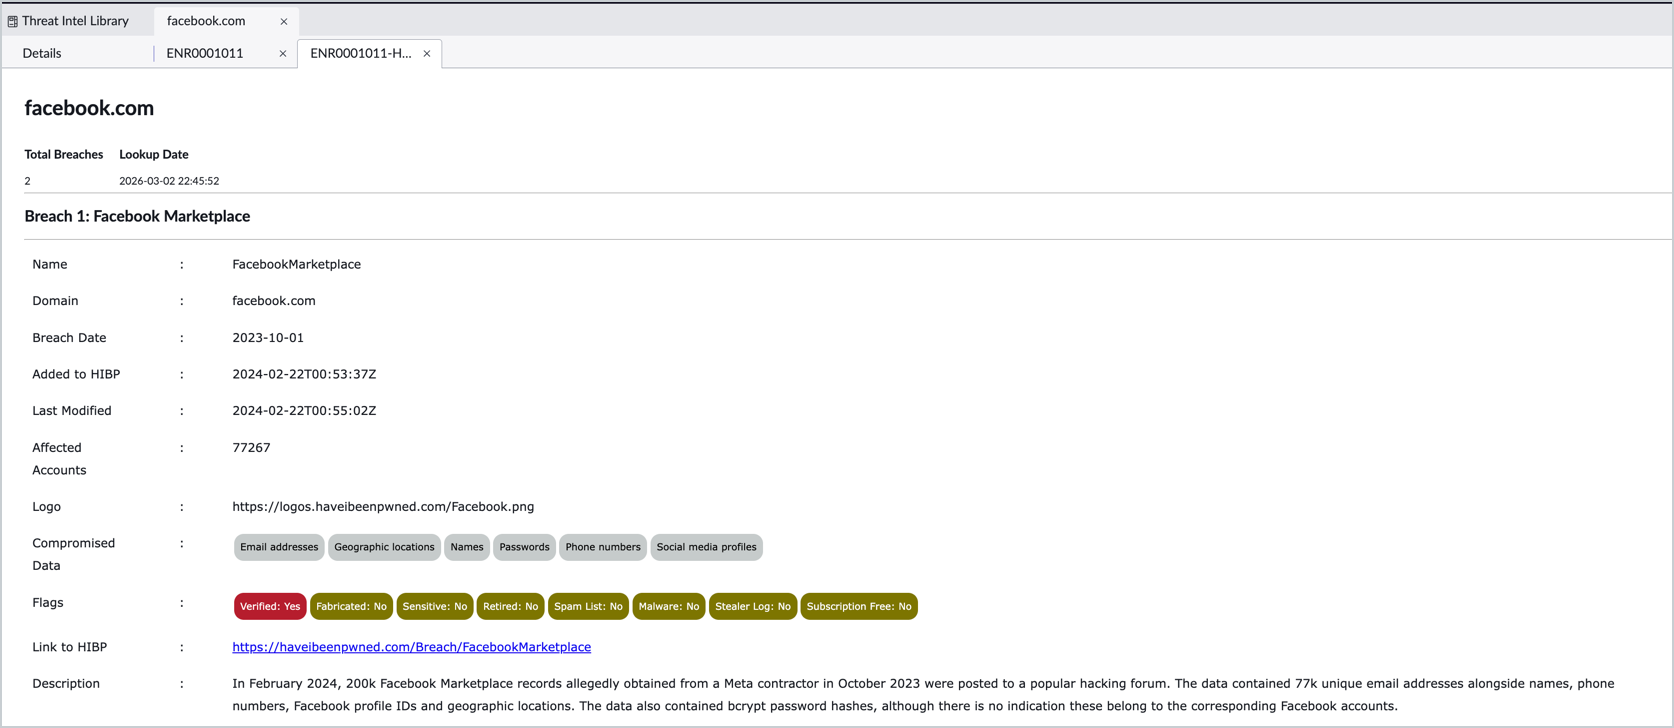This screenshot has height=728, width=1674.
Task: Select the facebook.com top tab
Action: [206, 21]
